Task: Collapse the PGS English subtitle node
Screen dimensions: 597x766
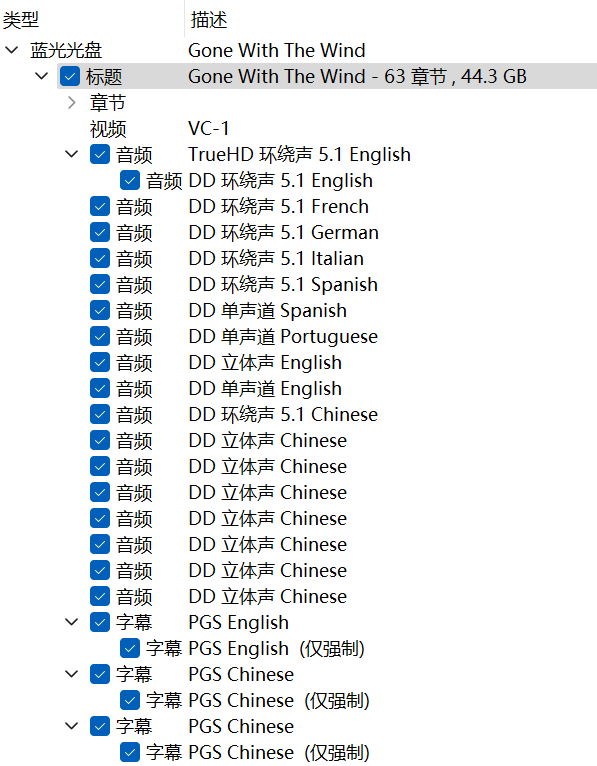Action: coord(72,622)
